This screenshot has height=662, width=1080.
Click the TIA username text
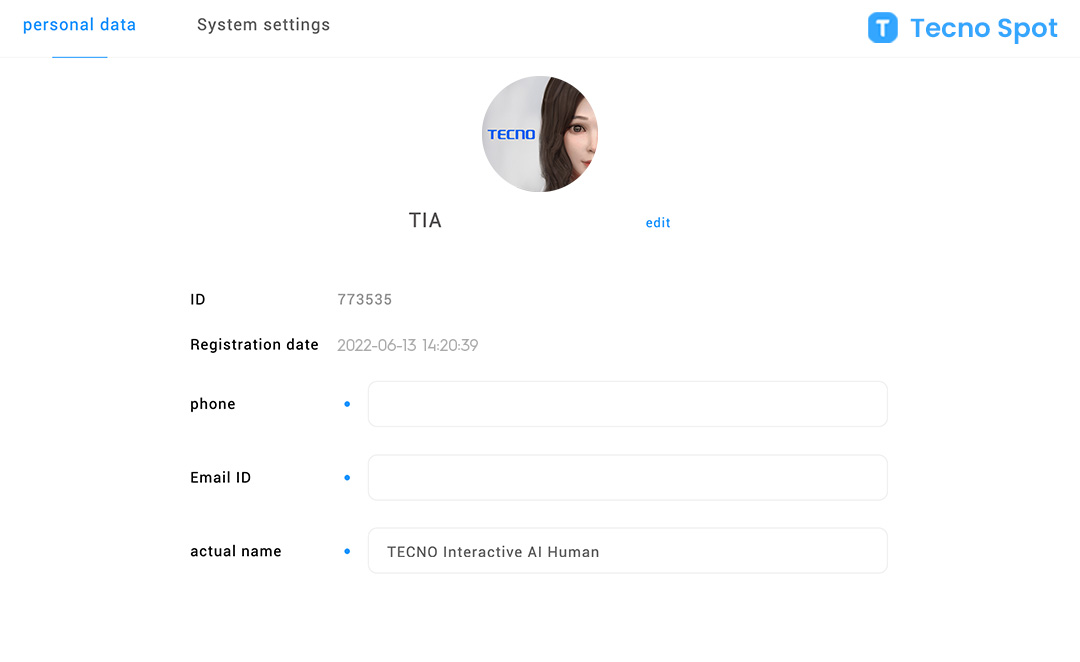click(425, 220)
